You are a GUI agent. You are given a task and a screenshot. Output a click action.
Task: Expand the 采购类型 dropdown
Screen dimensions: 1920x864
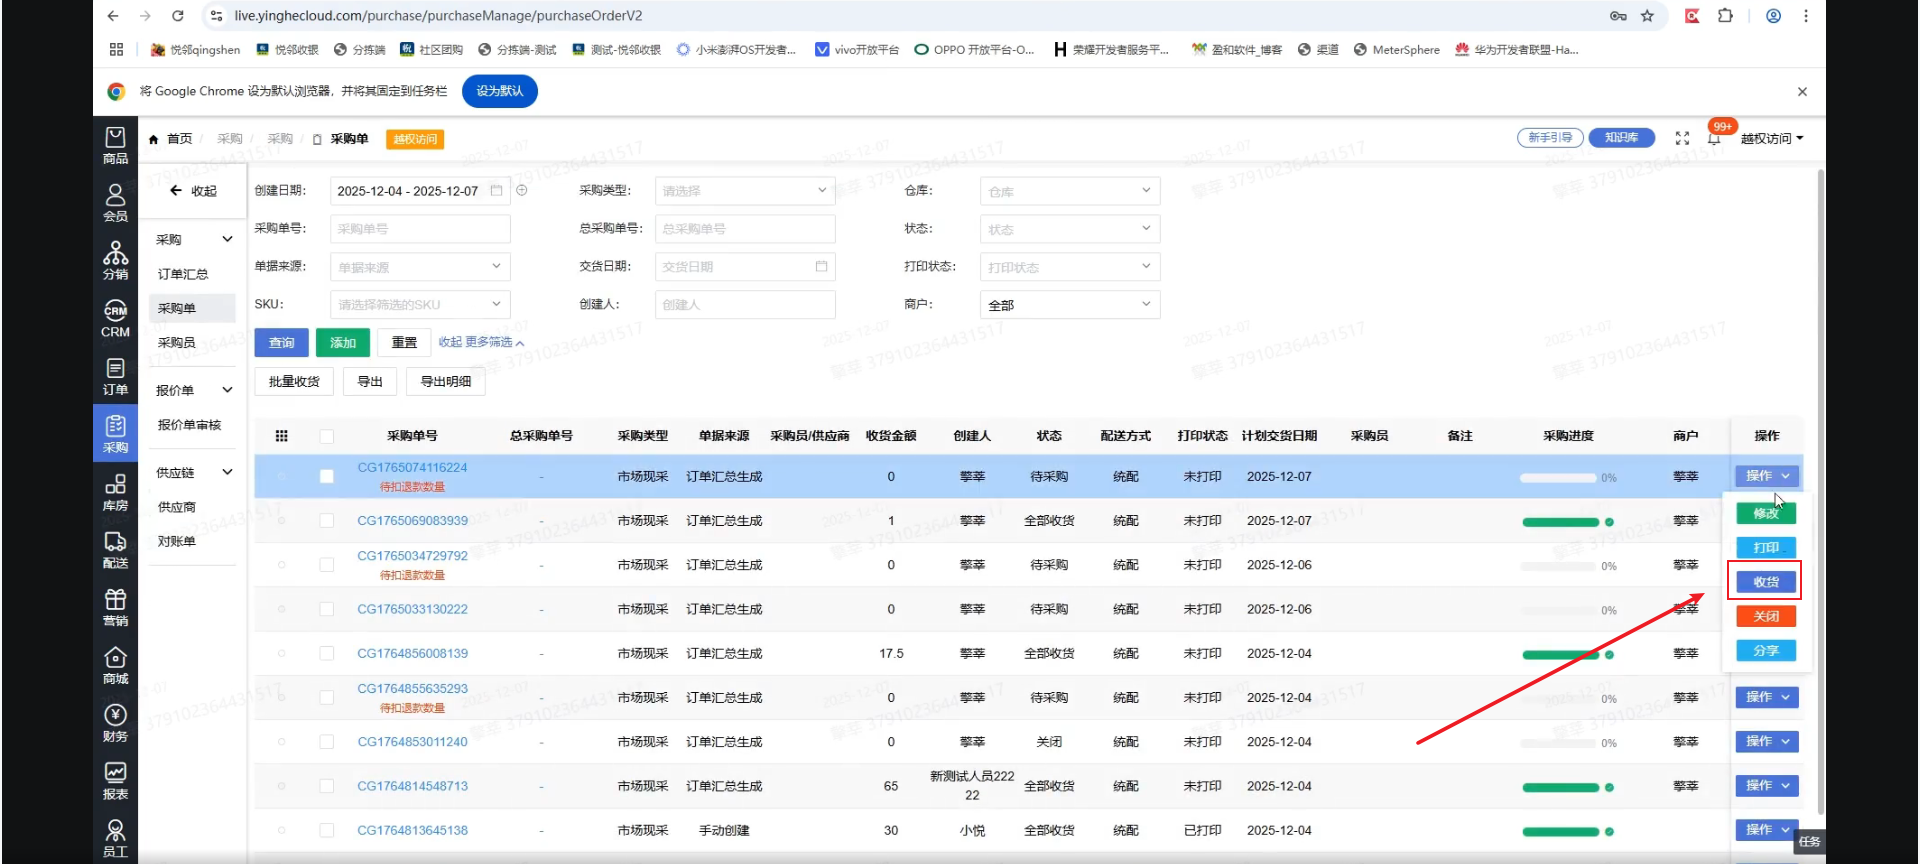(x=744, y=191)
